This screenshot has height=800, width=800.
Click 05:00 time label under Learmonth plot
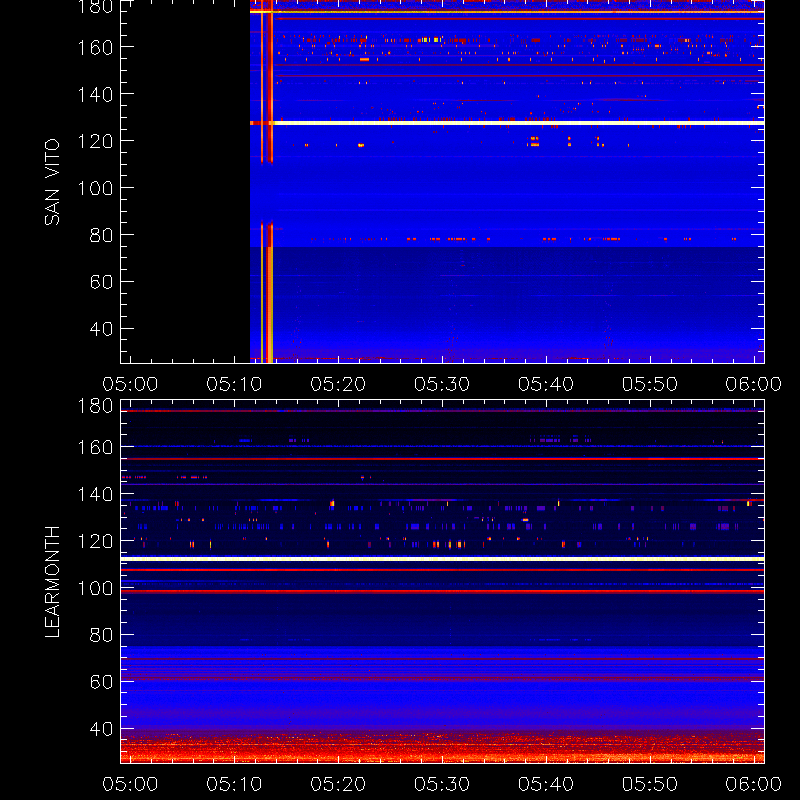pyautogui.click(x=130, y=784)
